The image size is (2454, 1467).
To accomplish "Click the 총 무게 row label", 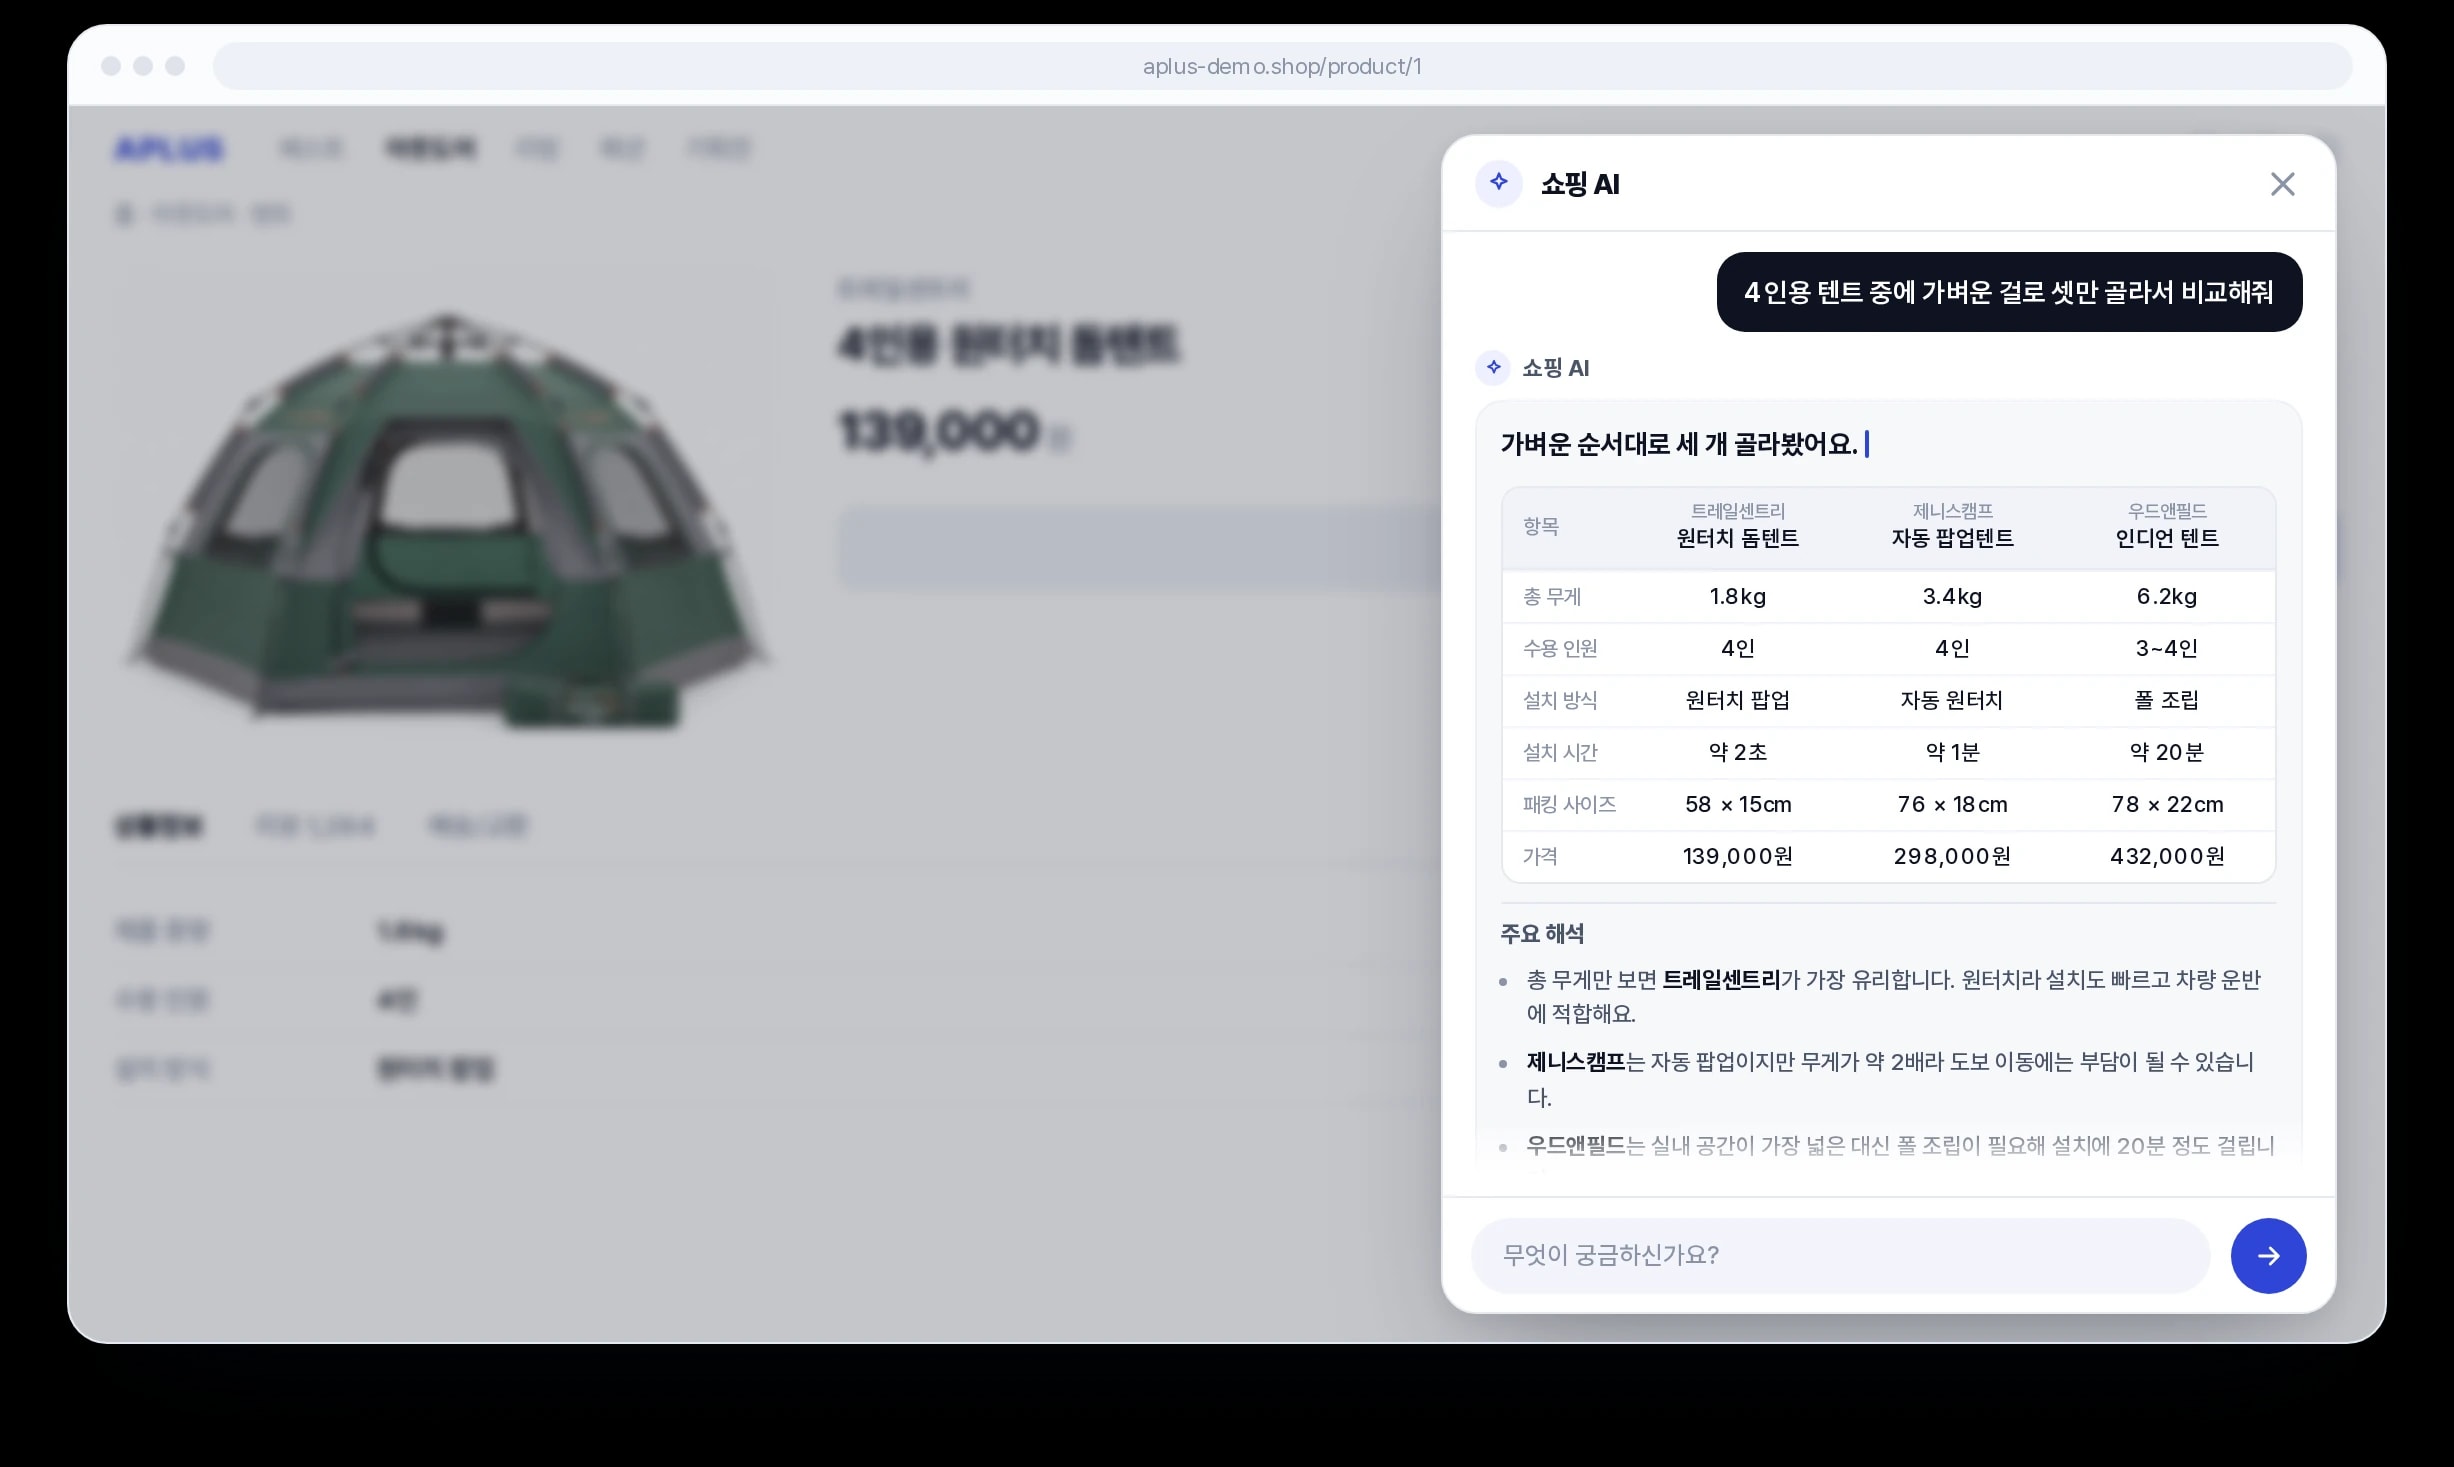I will [1552, 597].
